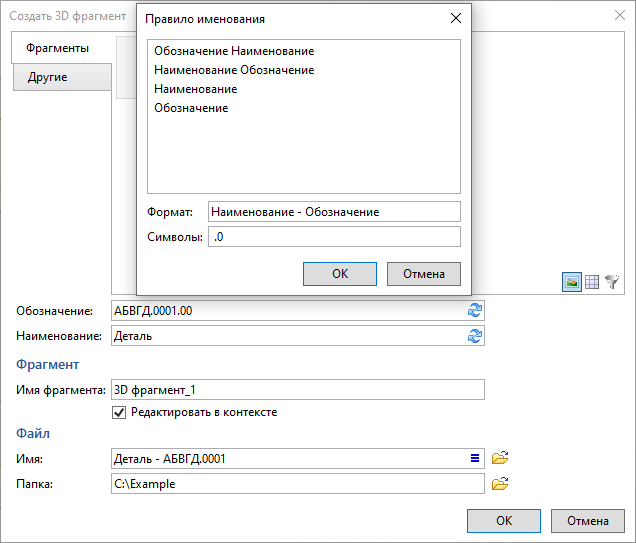The width and height of the screenshot is (636, 543).
Task: Click refresh icon in Обозначение field
Action: 474,311
